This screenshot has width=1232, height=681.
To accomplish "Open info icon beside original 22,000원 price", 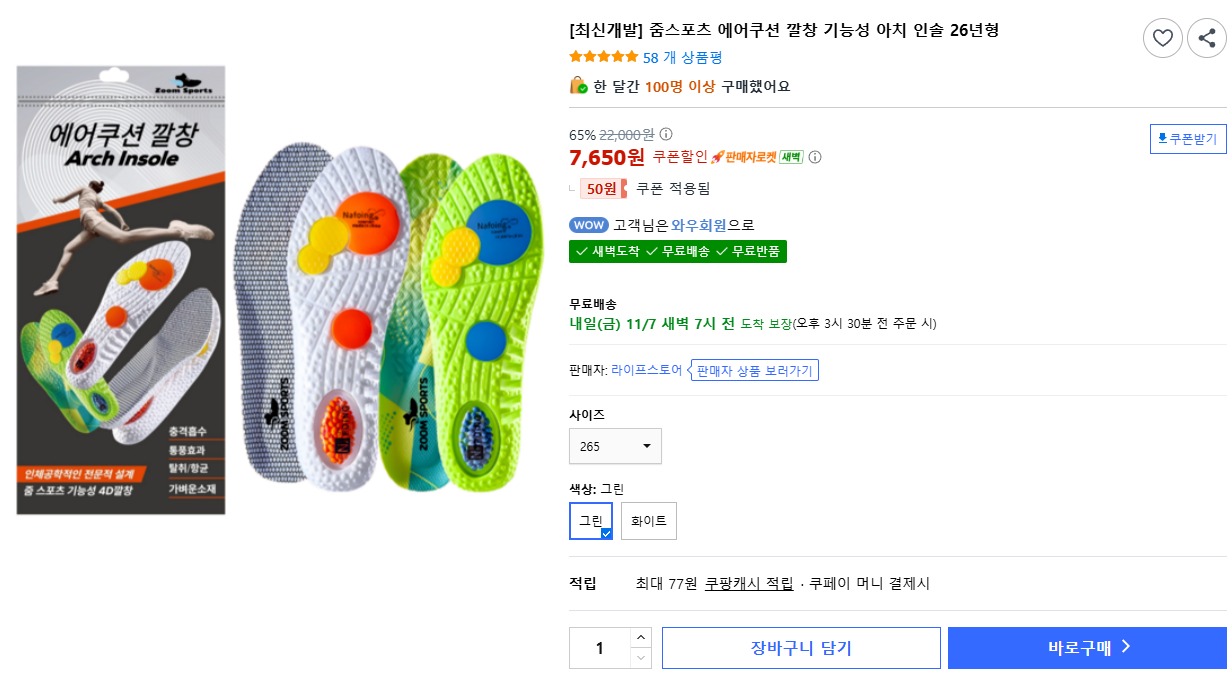I will (x=666, y=134).
